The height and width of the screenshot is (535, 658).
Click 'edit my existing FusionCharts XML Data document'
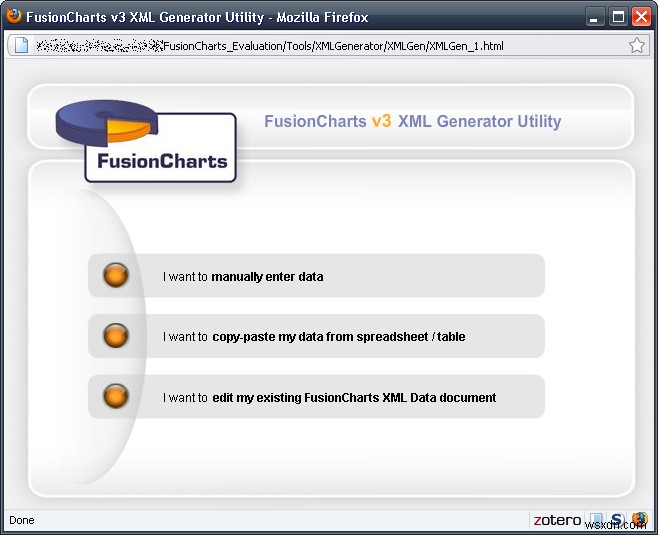coord(354,397)
